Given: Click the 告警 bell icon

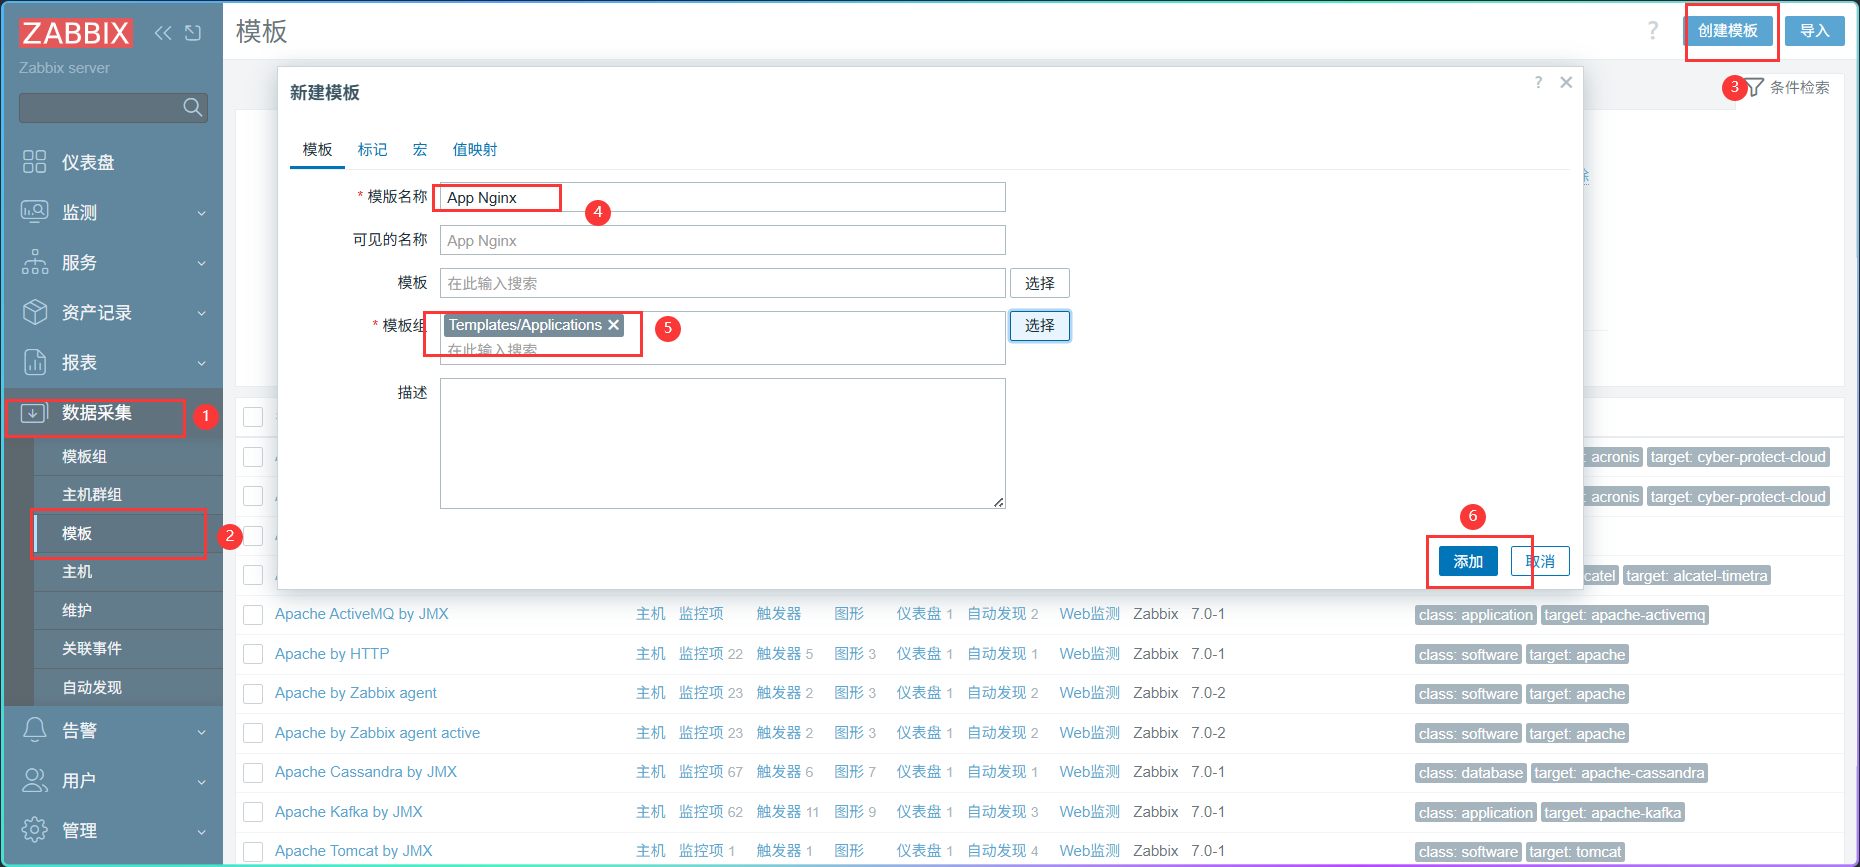Looking at the screenshot, I should (35, 730).
